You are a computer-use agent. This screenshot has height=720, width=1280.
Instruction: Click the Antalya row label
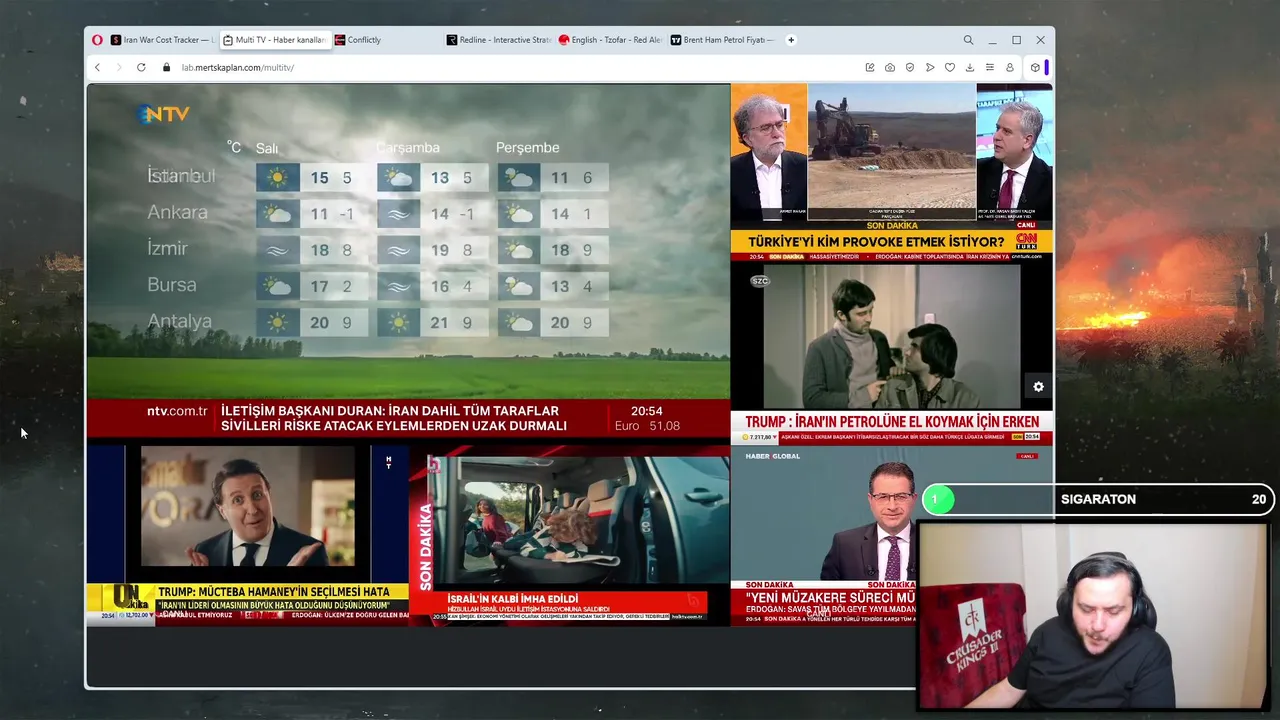pyautogui.click(x=180, y=321)
